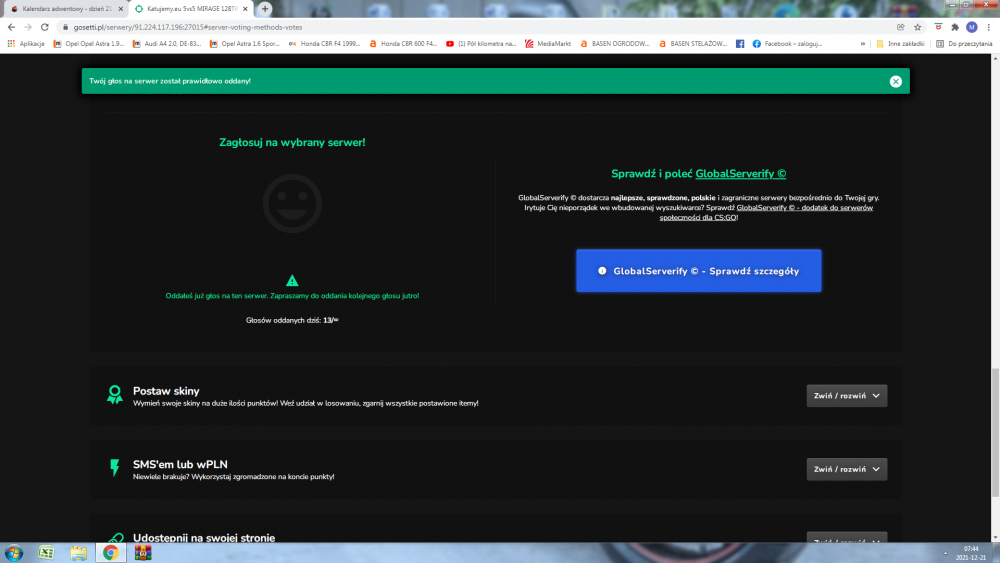Open the Aplikacje bookmarks shortcut

(26, 44)
